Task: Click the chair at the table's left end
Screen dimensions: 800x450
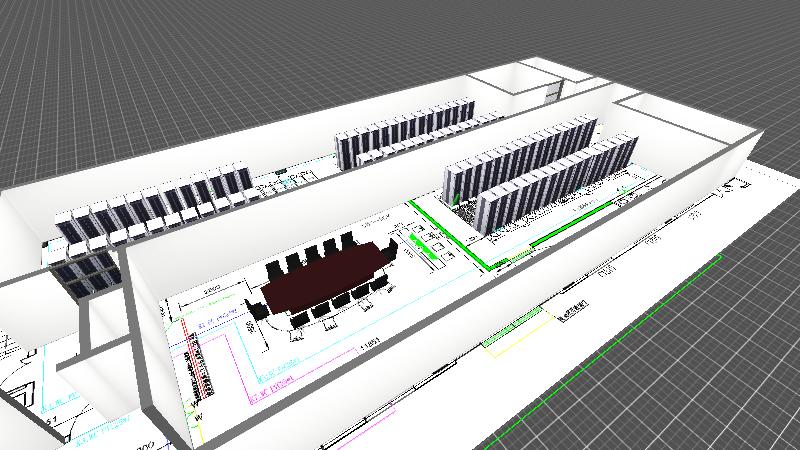Action: pyautogui.click(x=257, y=308)
